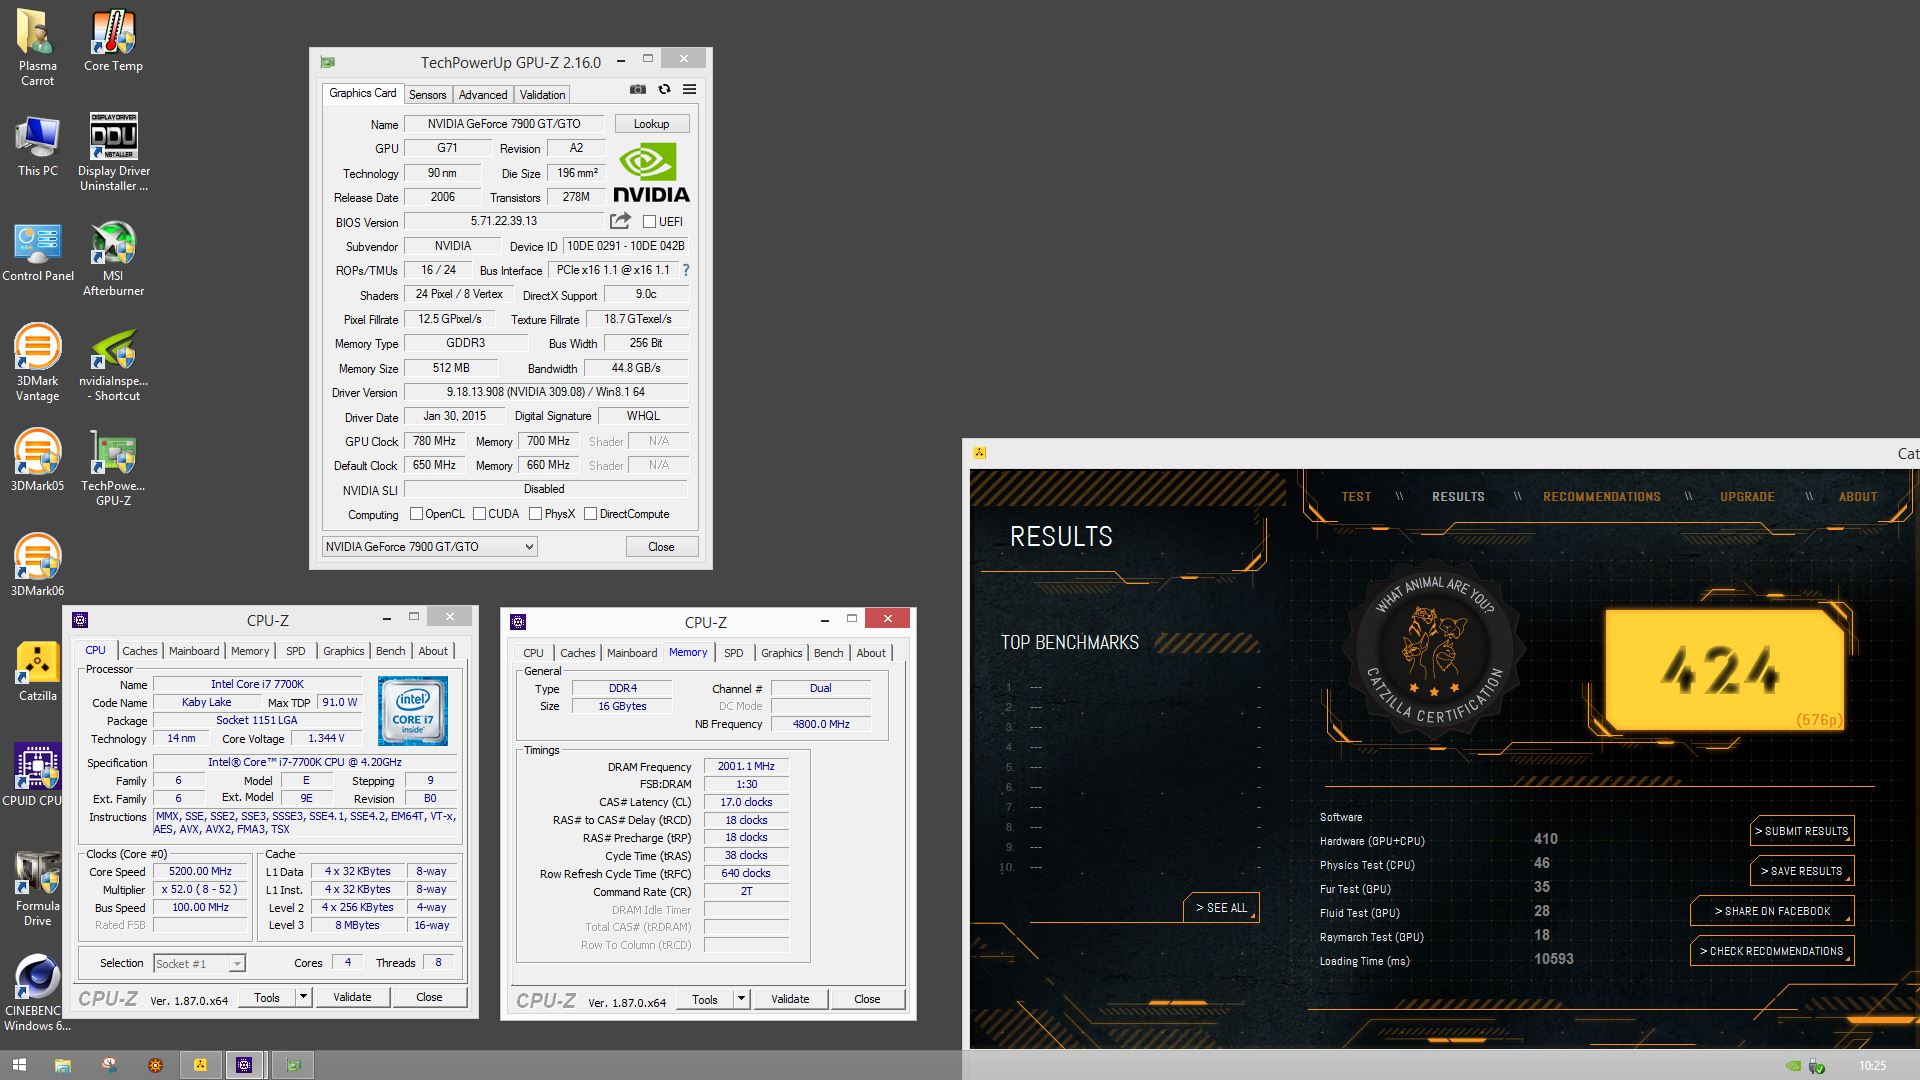
Task: Launch Display Driver Uninstaller shortcut
Action: [x=113, y=153]
